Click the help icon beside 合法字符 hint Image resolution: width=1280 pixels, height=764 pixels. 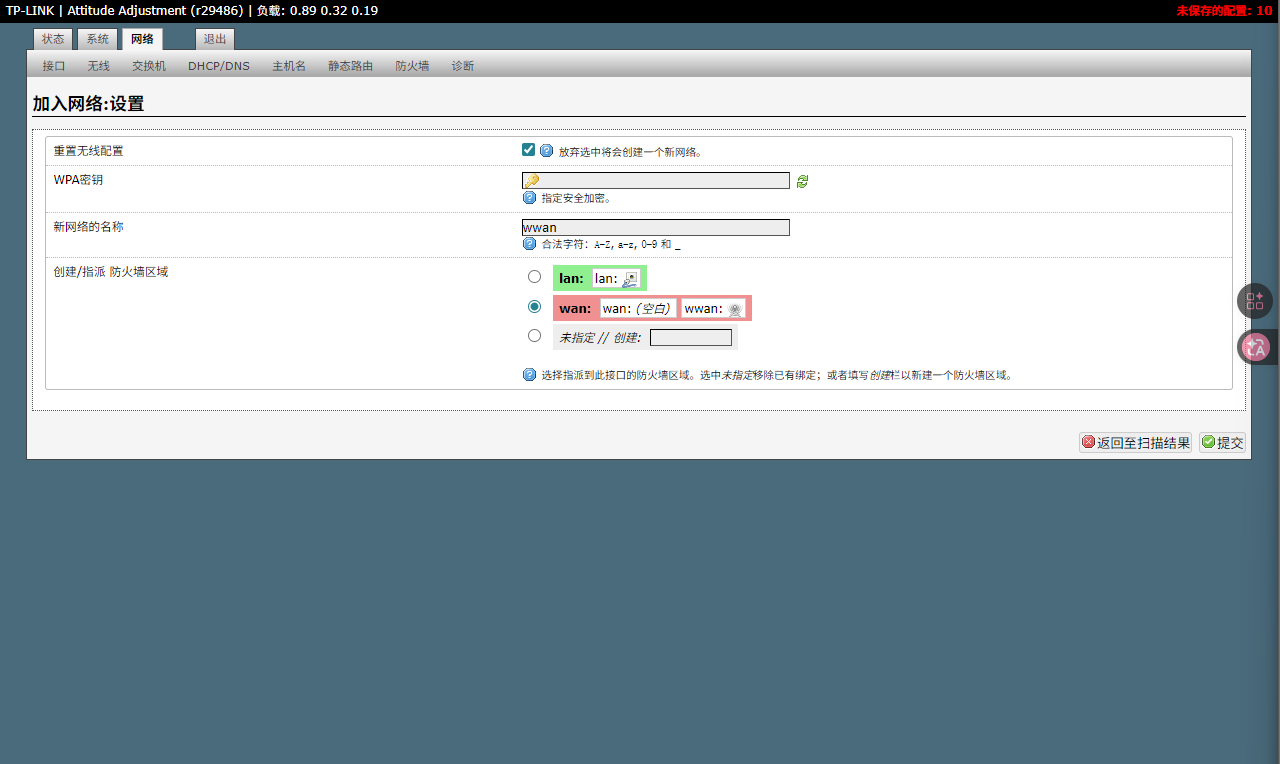[529, 244]
